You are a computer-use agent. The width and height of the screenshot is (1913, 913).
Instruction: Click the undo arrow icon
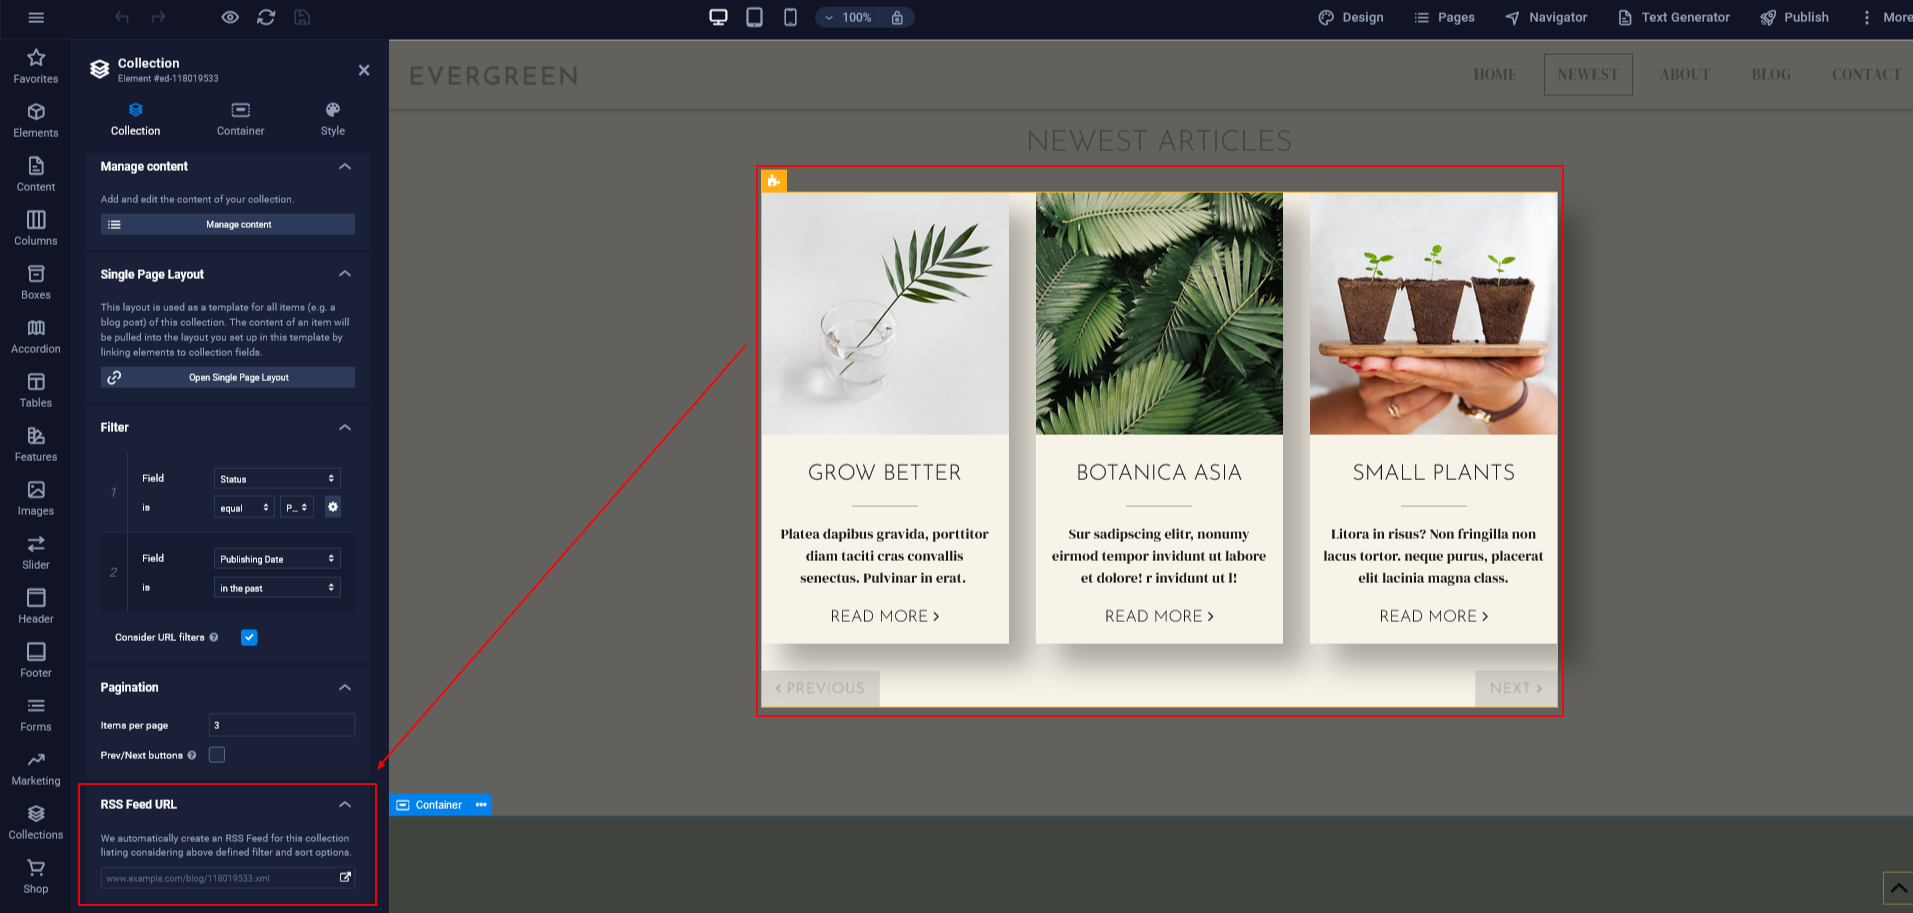click(x=122, y=17)
